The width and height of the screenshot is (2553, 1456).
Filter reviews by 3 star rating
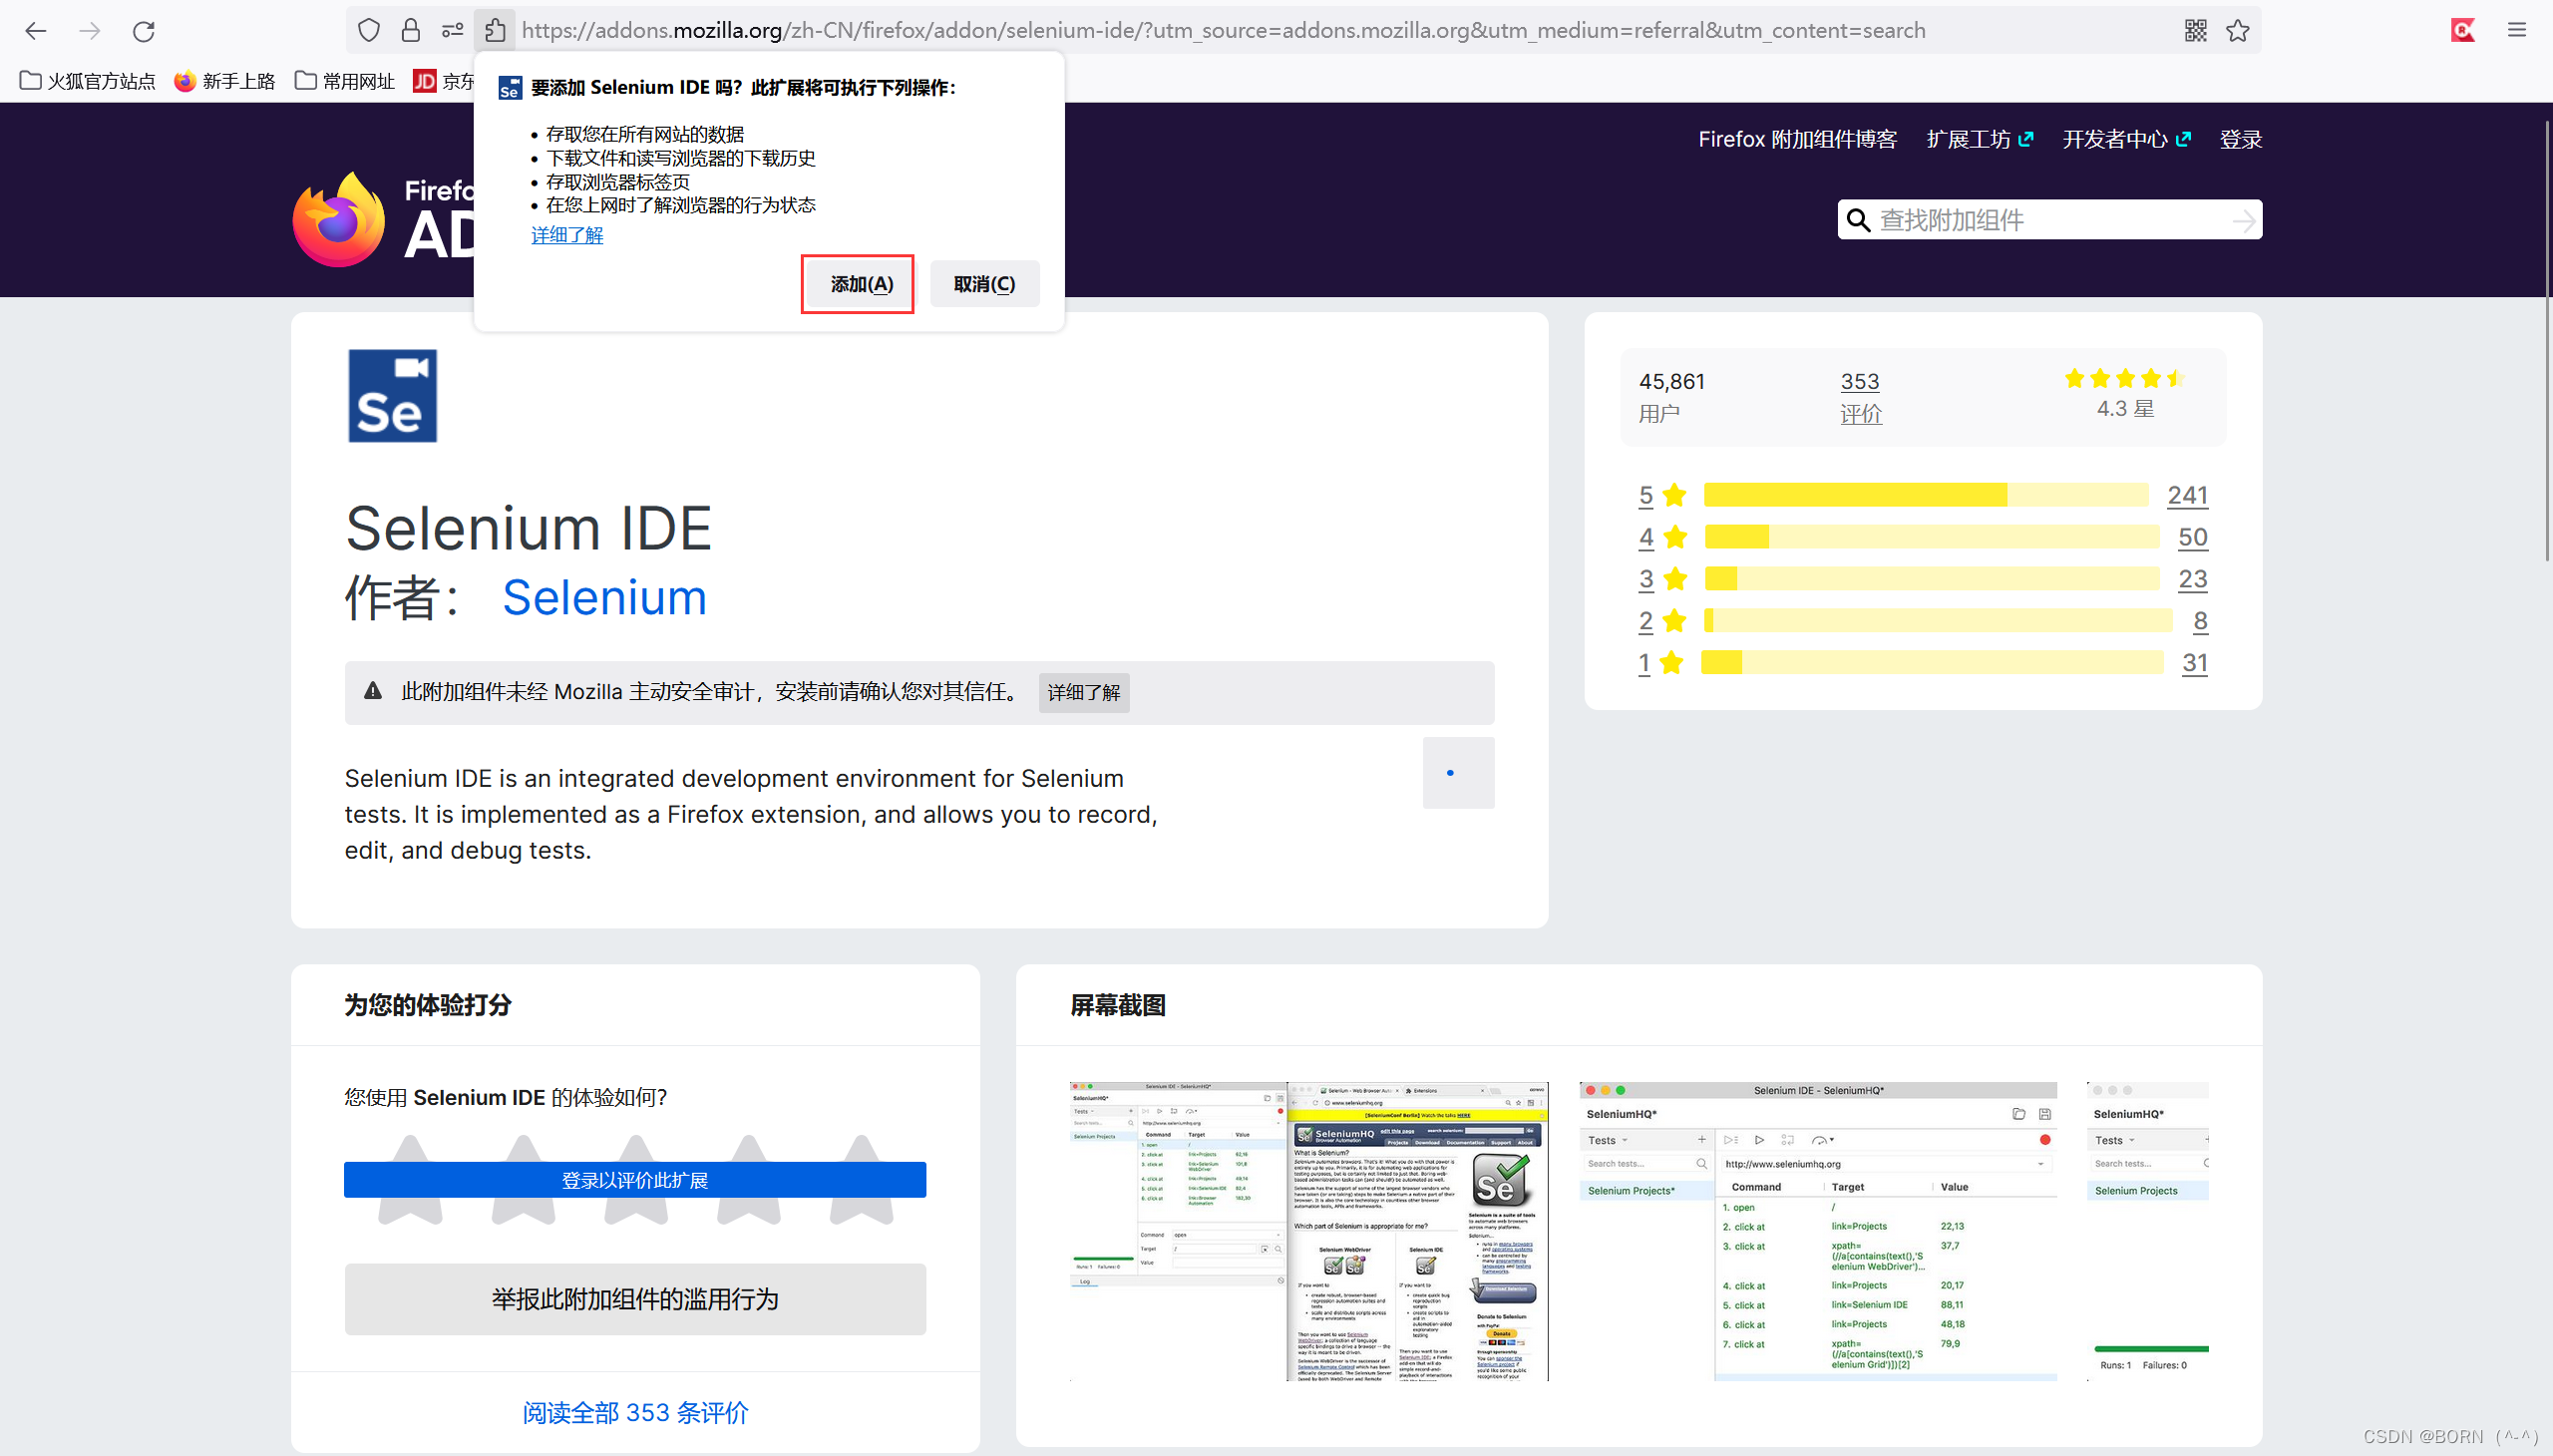pos(1662,580)
